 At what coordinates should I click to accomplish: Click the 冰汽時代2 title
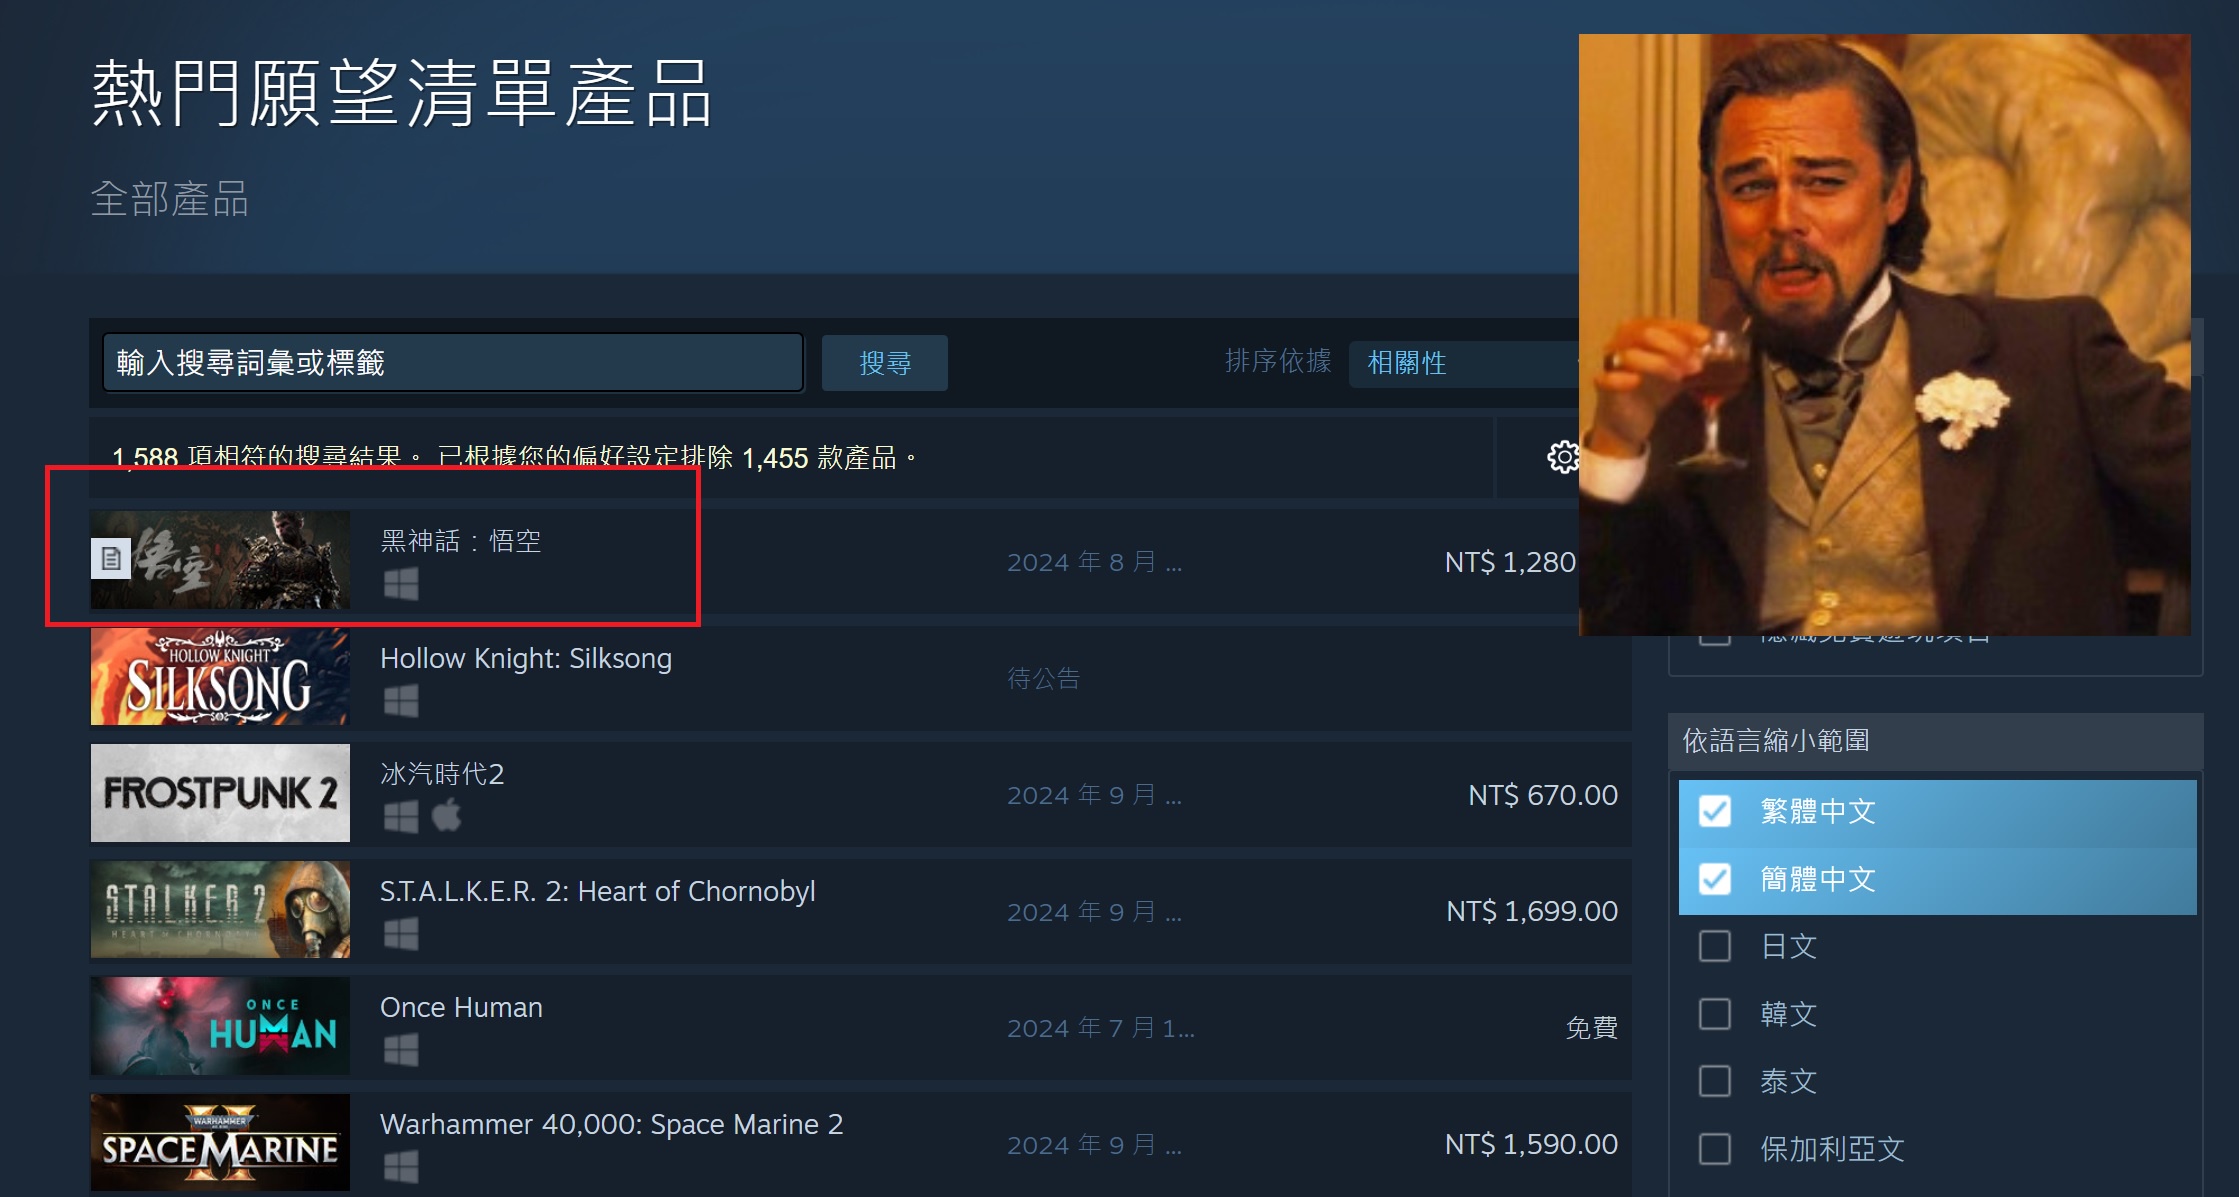pyautogui.click(x=442, y=774)
